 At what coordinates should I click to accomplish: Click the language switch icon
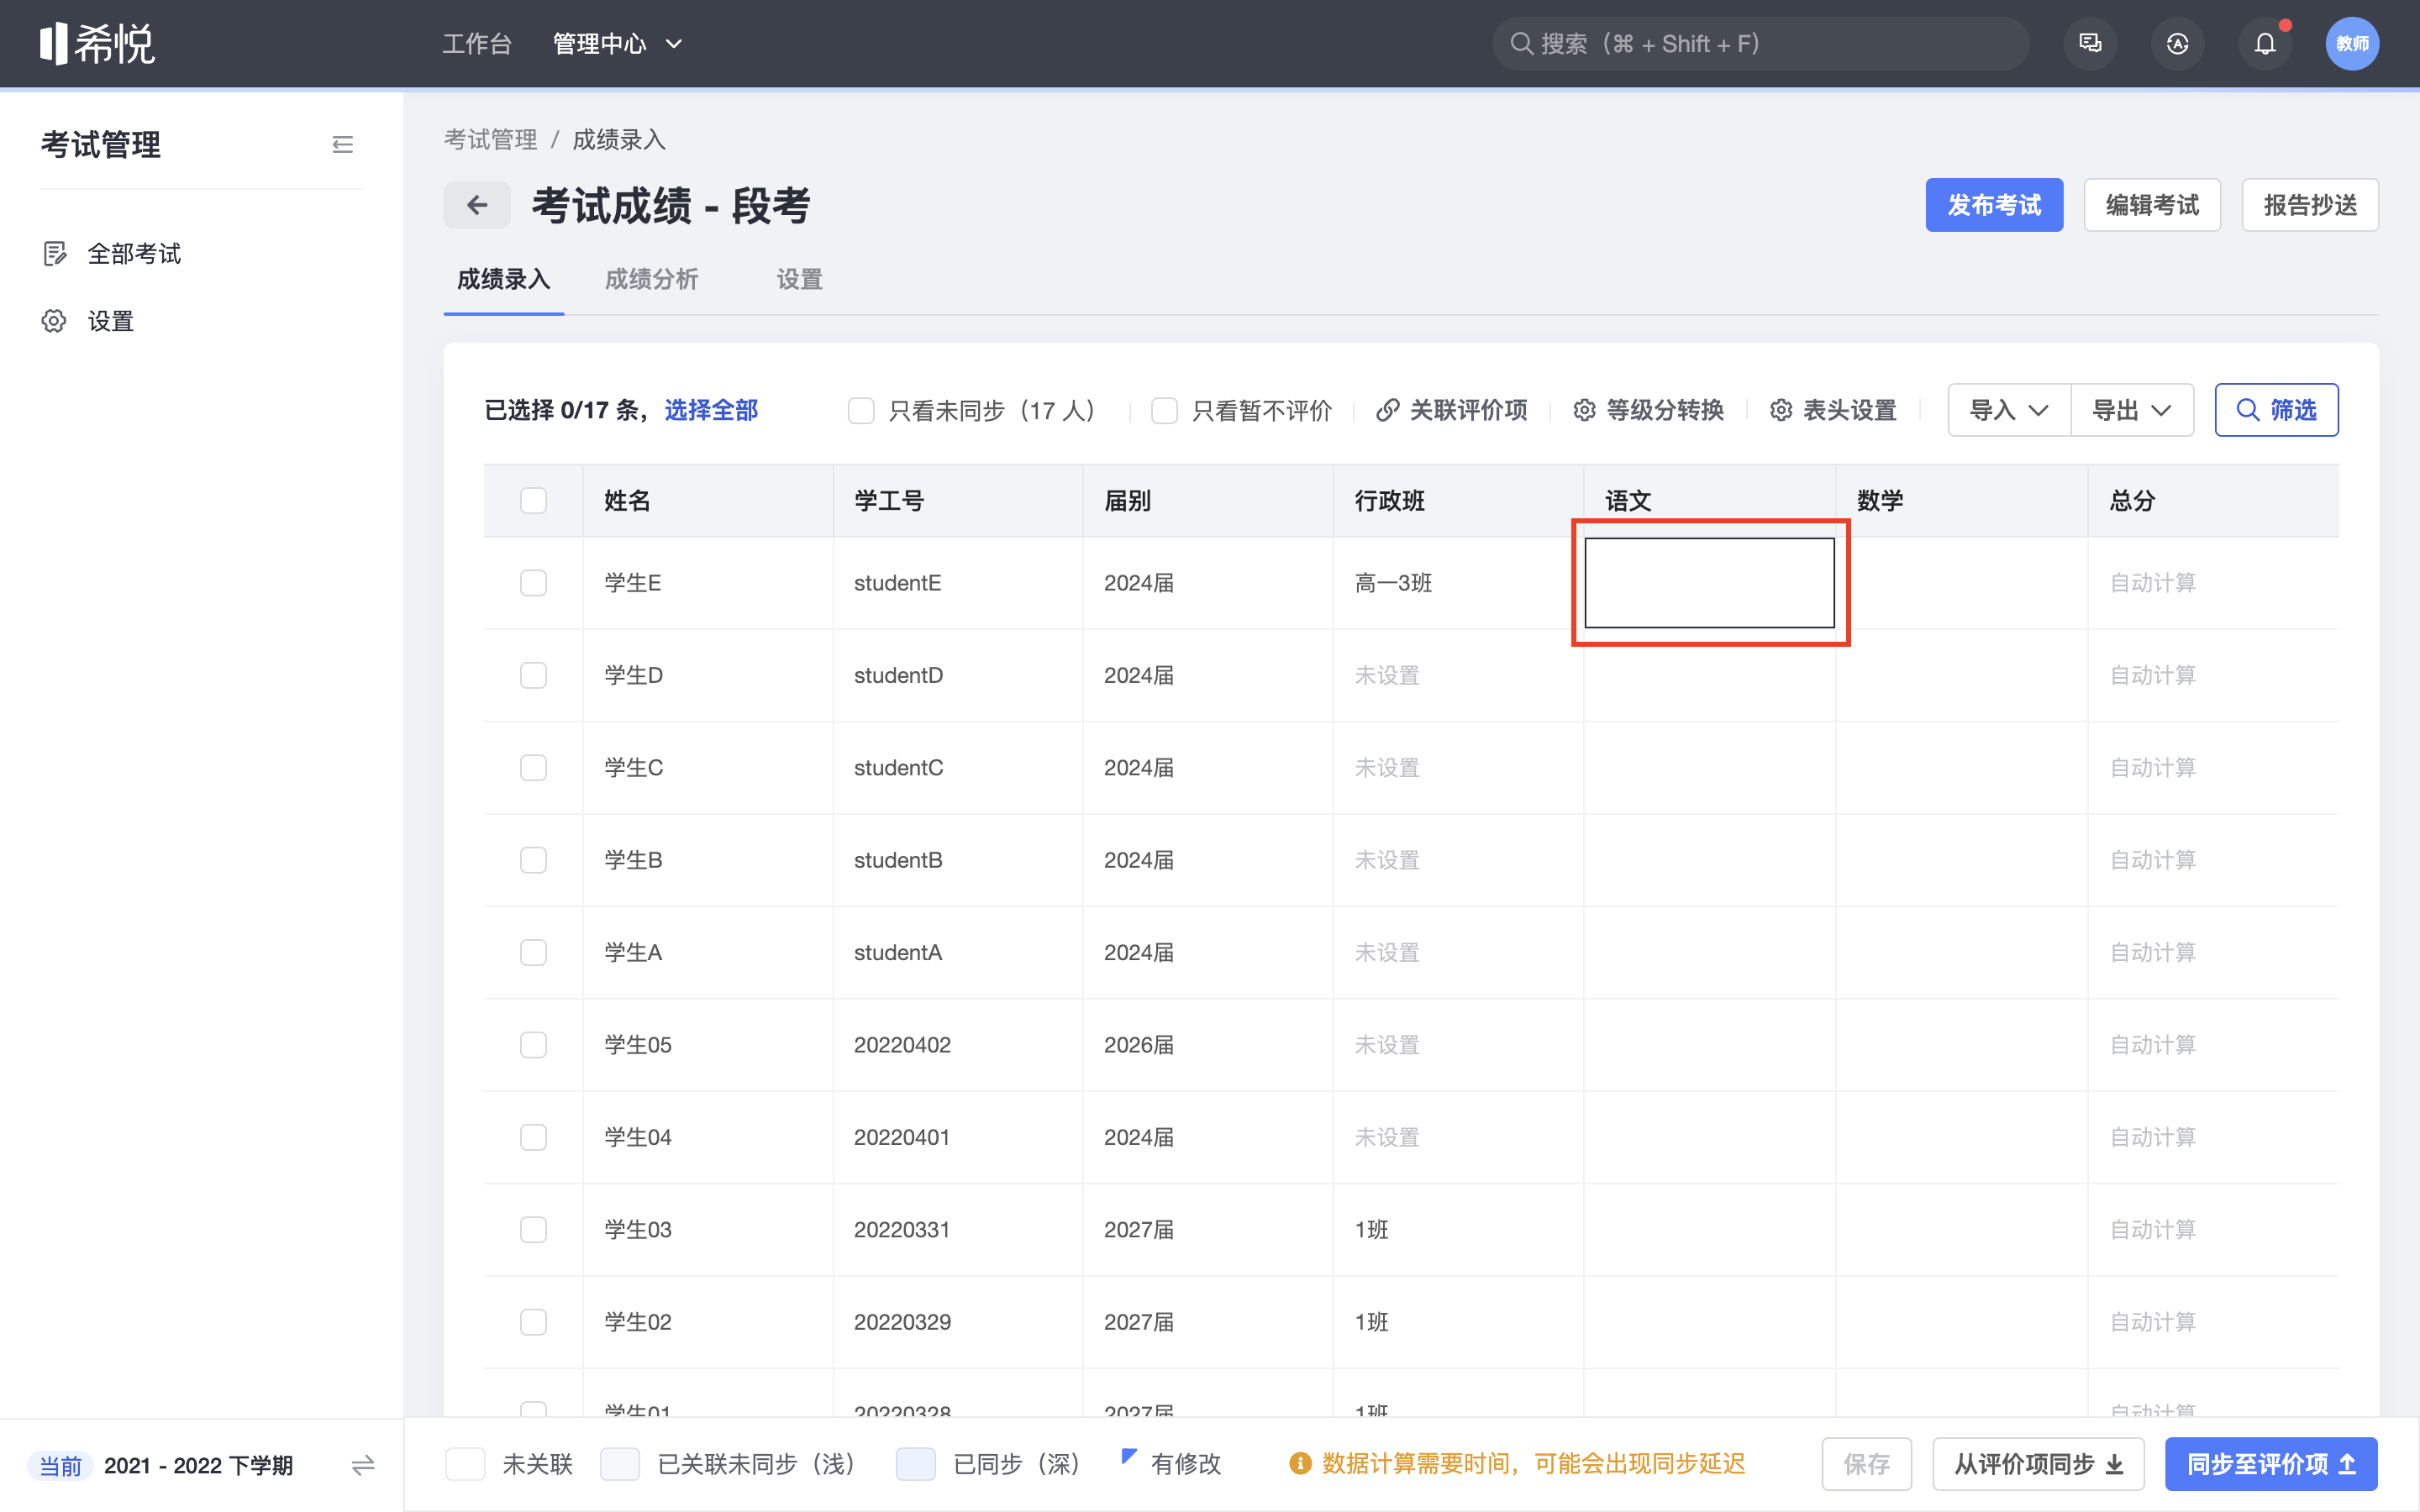(2178, 44)
